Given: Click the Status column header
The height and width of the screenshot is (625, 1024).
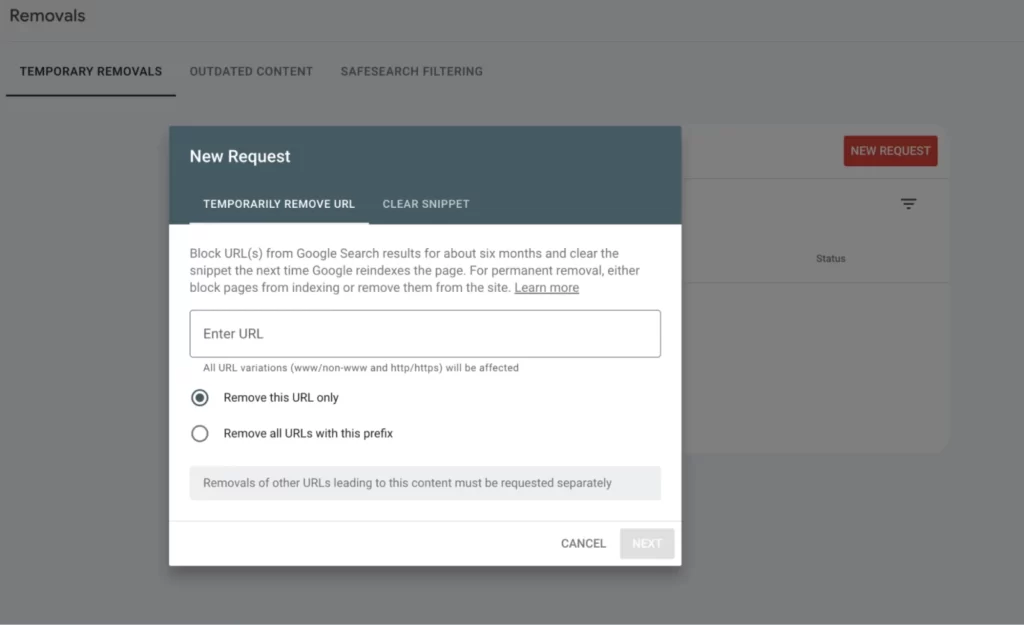Looking at the screenshot, I should tap(830, 259).
